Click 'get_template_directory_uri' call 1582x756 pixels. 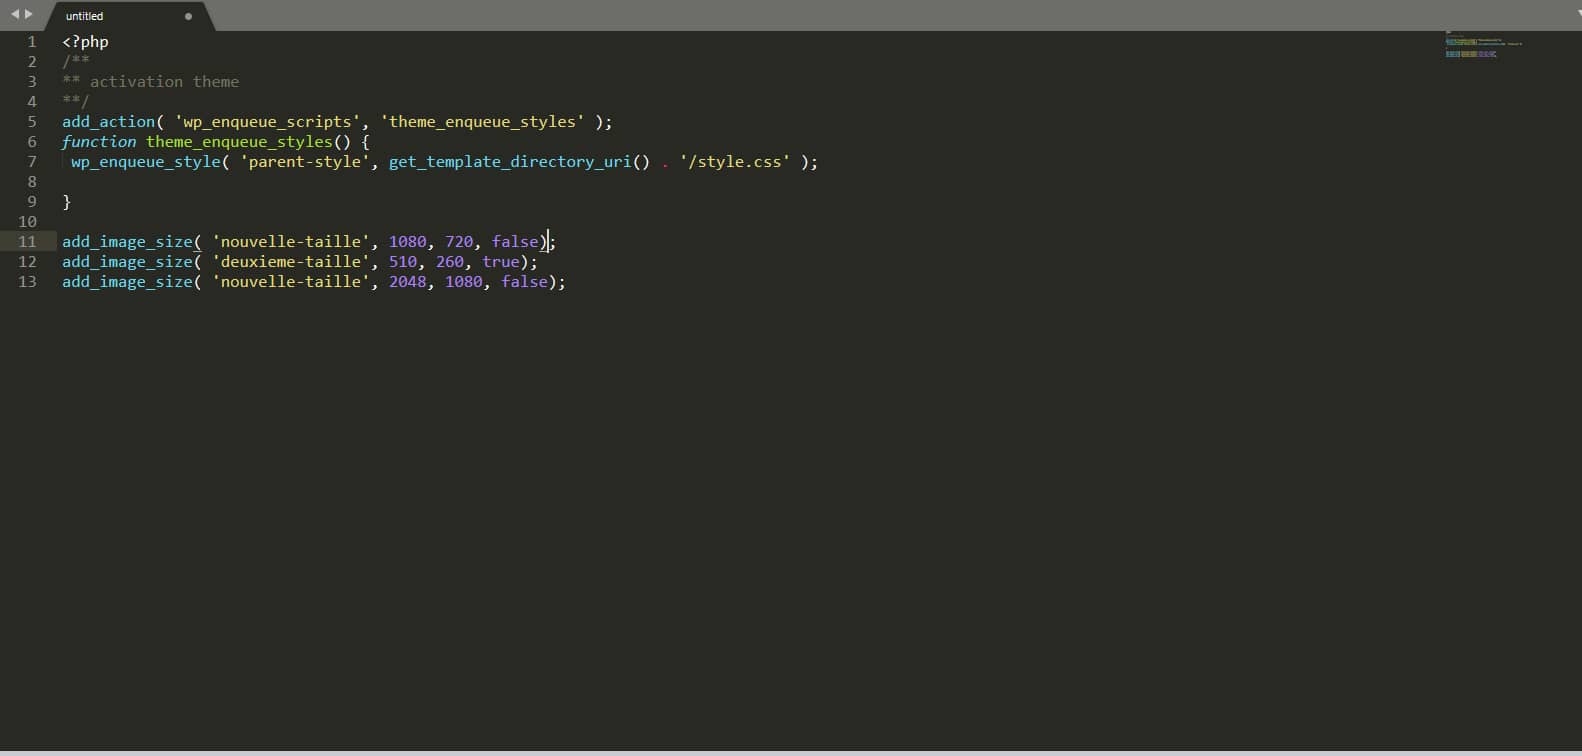[510, 161]
